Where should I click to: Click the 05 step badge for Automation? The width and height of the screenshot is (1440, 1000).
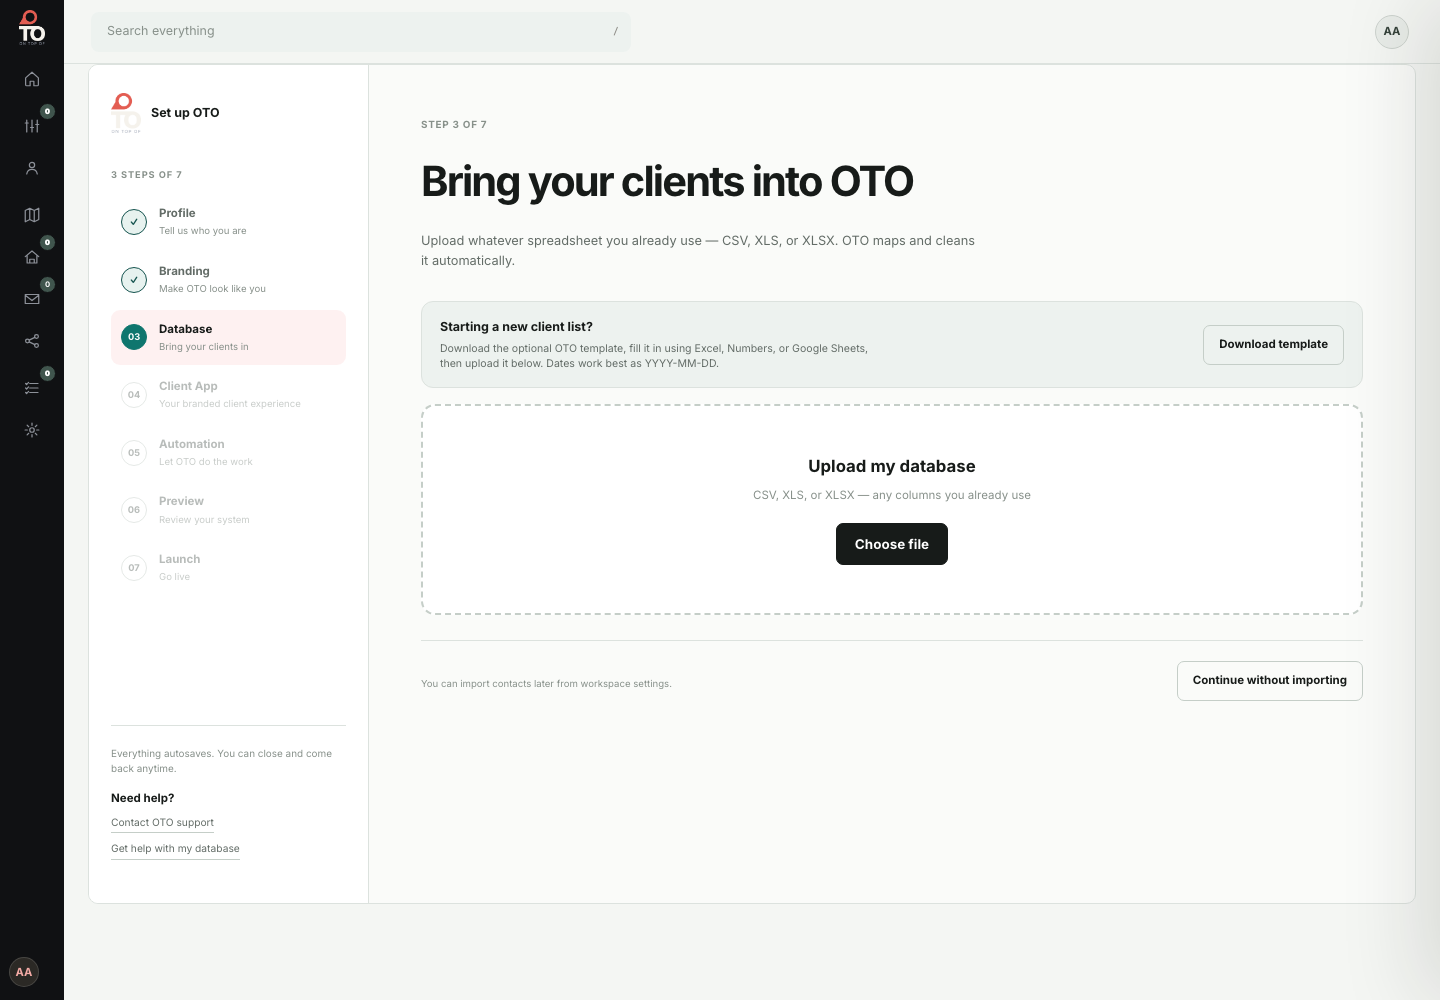pos(134,453)
